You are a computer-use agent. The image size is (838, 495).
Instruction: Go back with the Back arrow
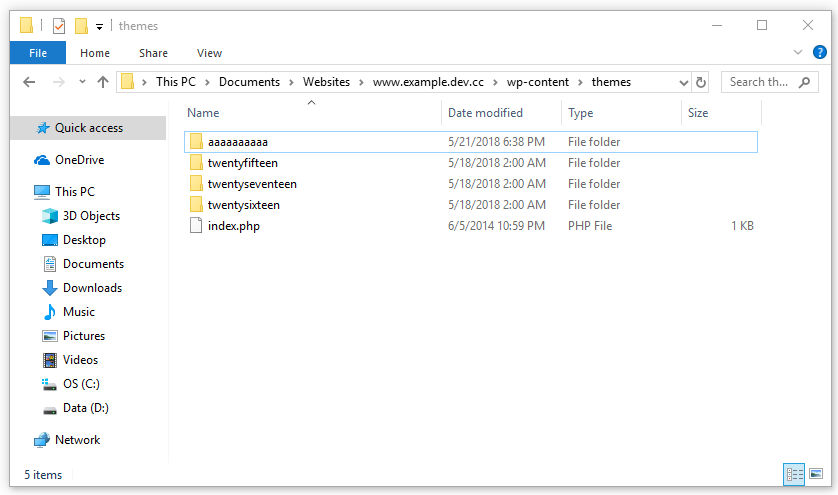29,82
